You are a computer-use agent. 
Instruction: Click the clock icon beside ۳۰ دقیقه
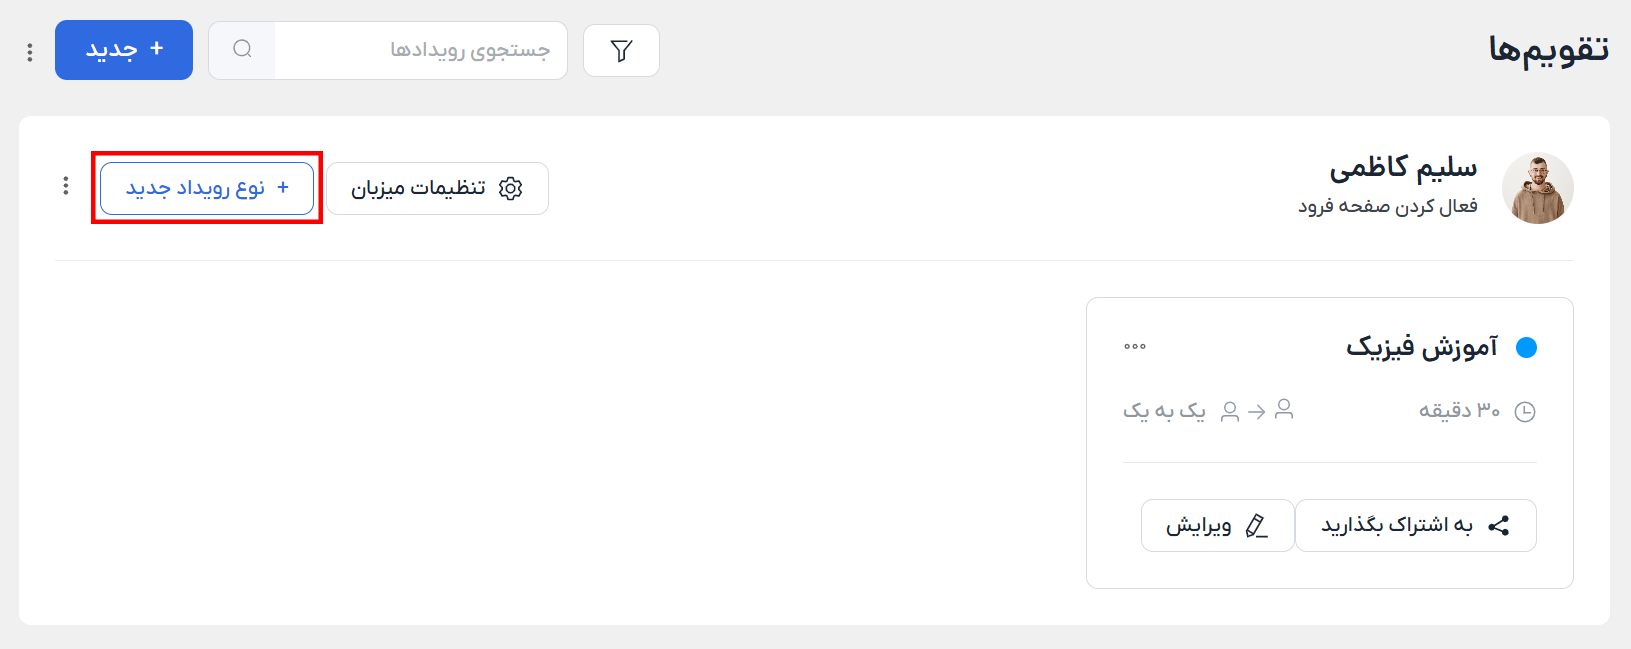[x=1525, y=411]
